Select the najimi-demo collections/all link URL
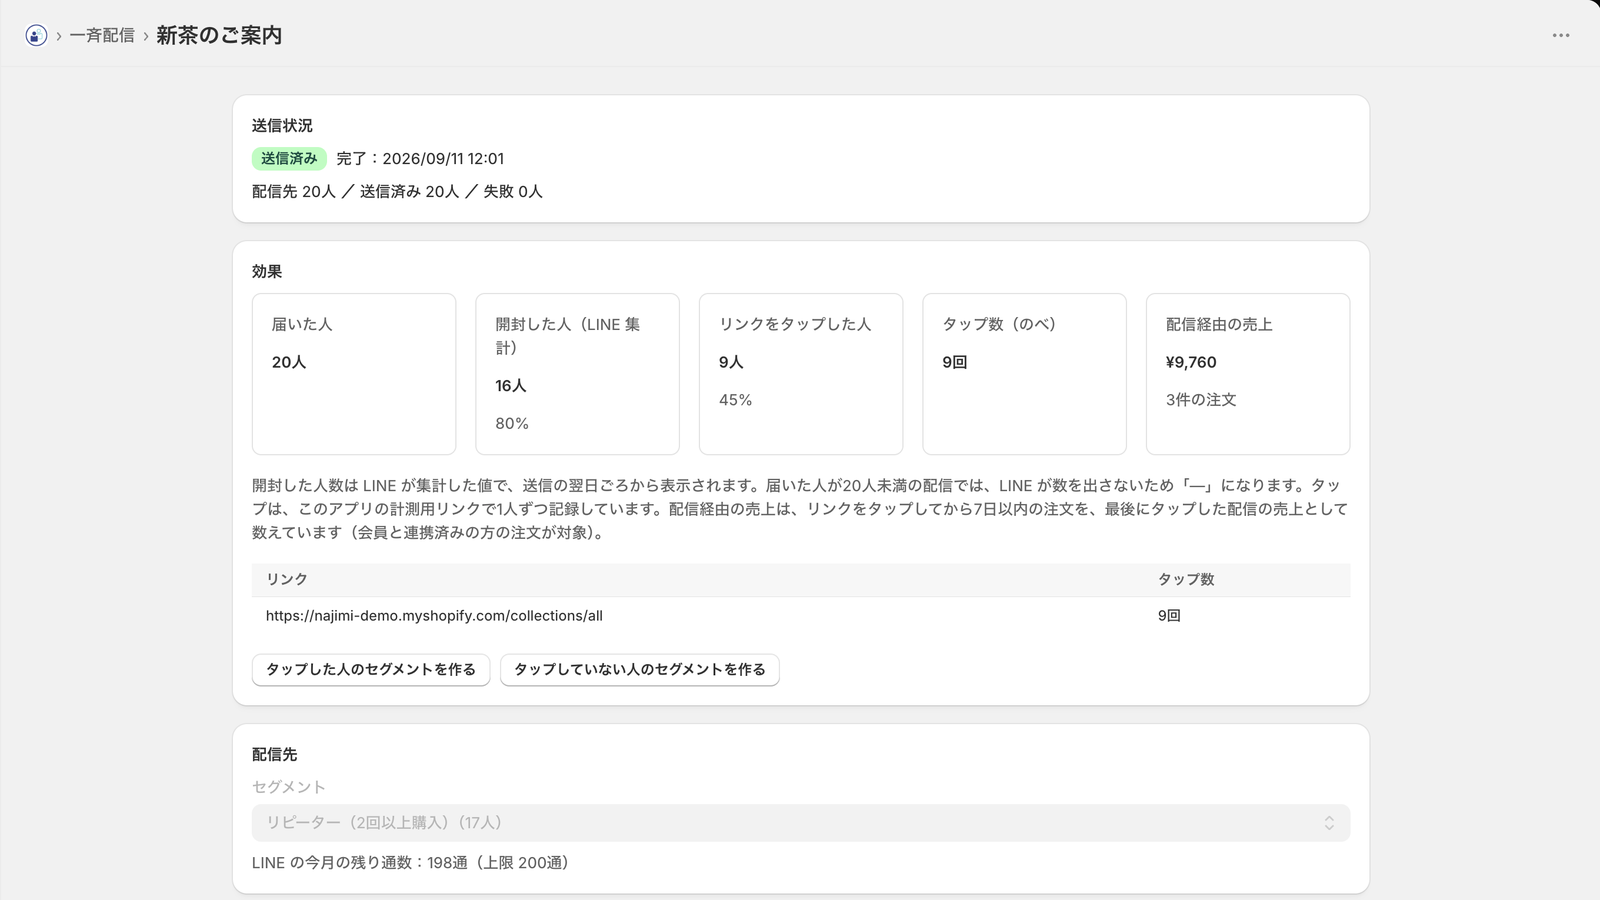Image resolution: width=1600 pixels, height=900 pixels. (x=434, y=616)
